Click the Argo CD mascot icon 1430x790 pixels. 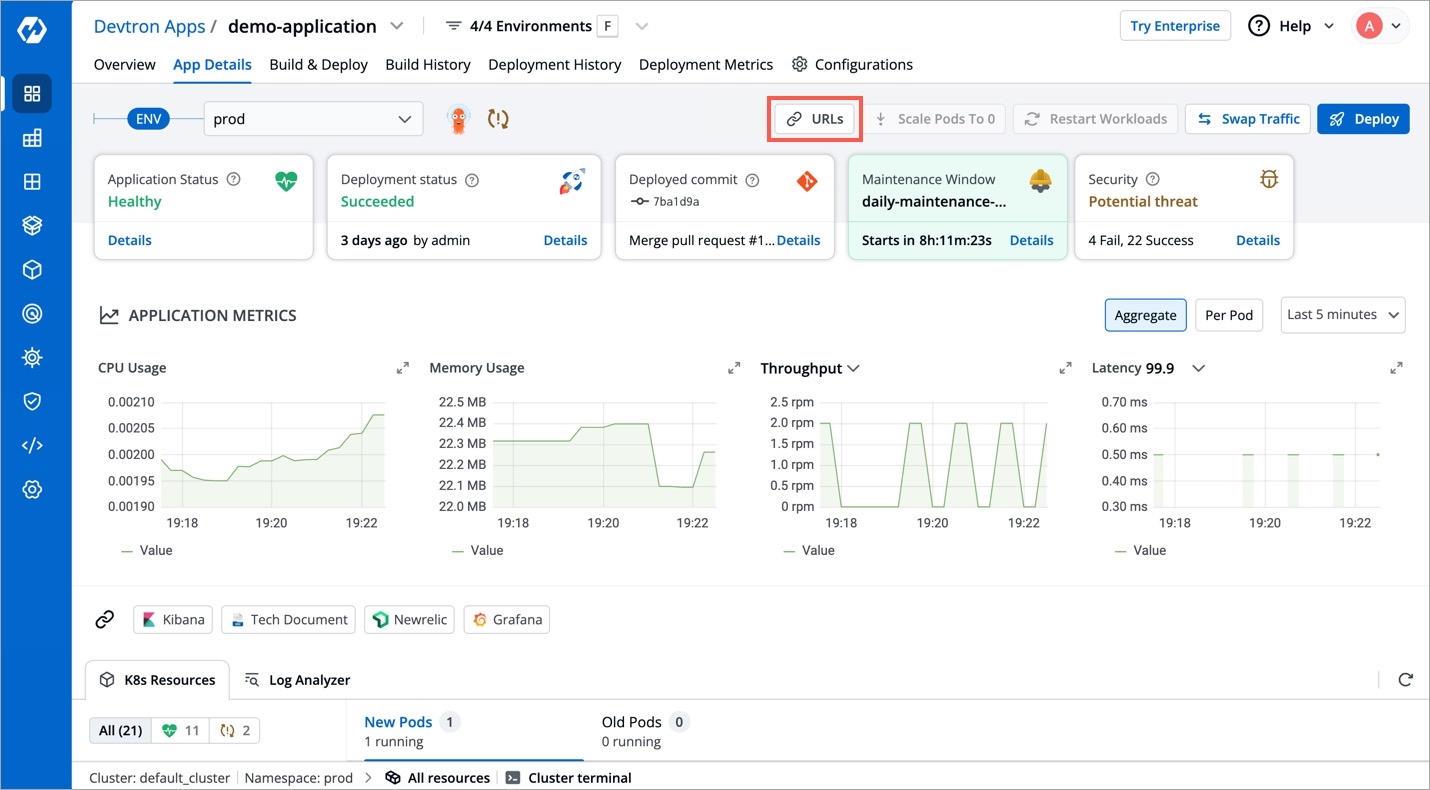coord(459,119)
